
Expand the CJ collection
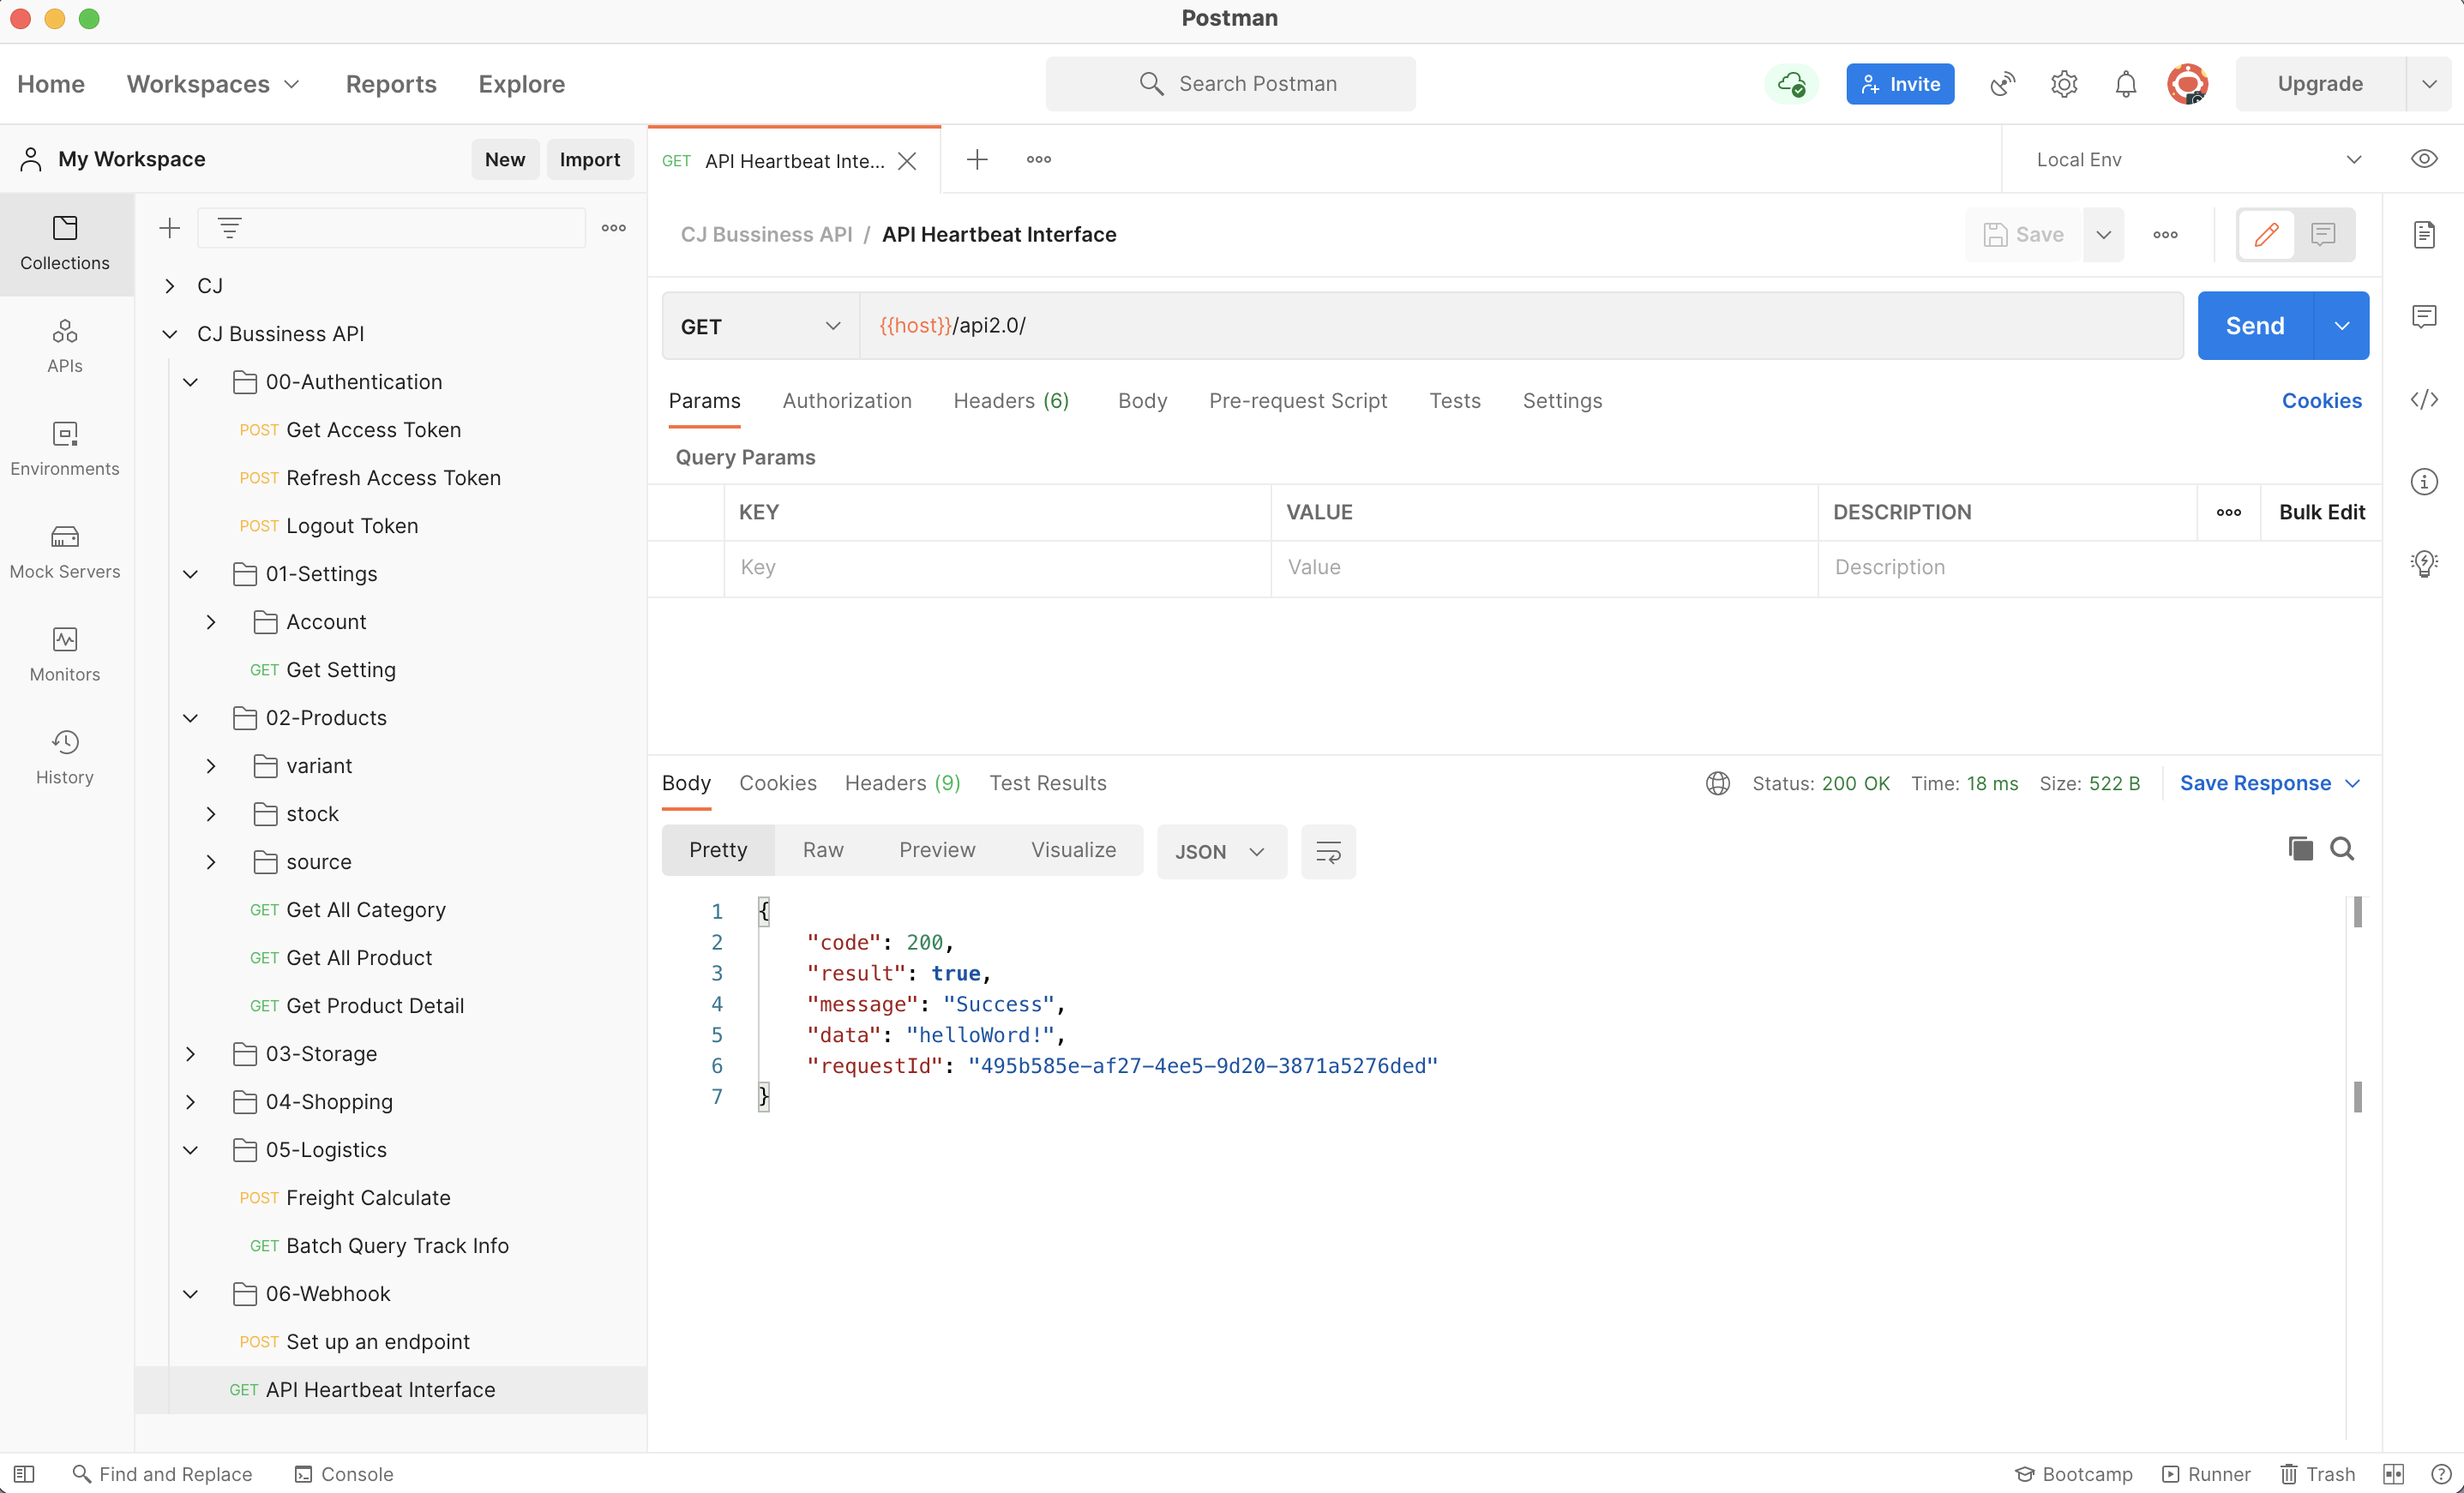pyautogui.click(x=170, y=286)
